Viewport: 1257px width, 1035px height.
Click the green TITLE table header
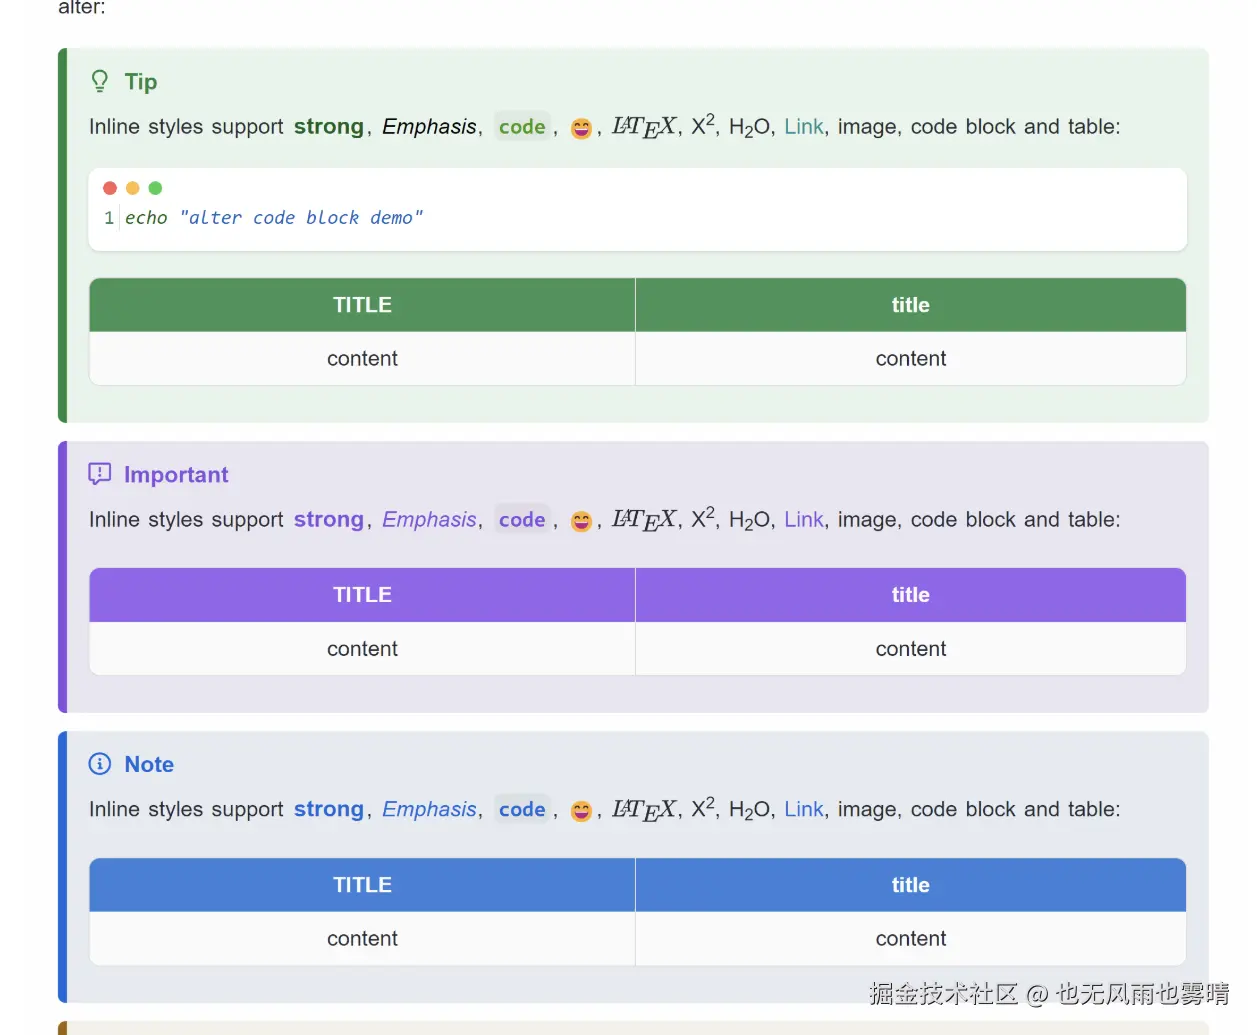(362, 305)
